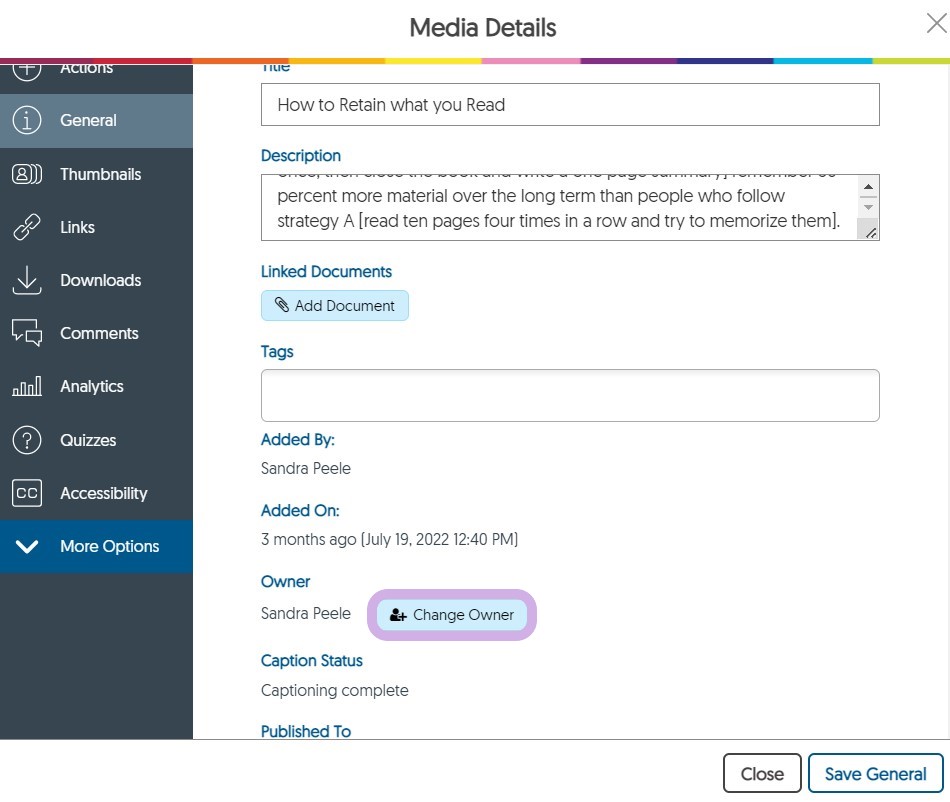Click the Links chain icon

[27, 228]
